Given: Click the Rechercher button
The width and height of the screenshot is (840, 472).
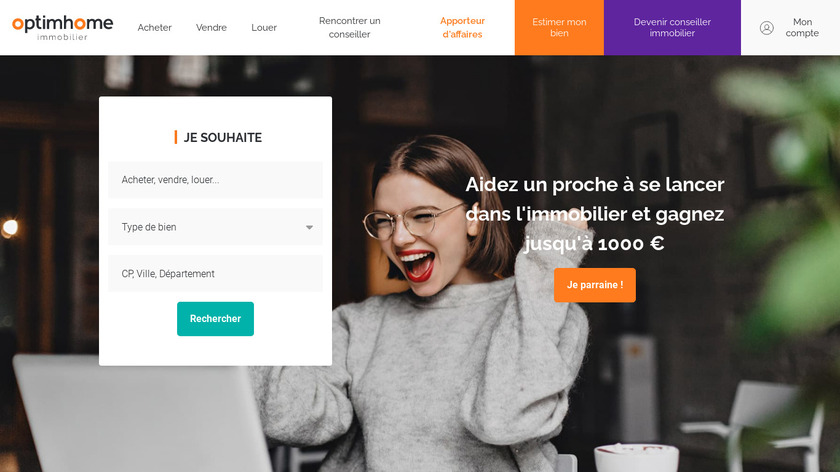Looking at the screenshot, I should pyautogui.click(x=215, y=319).
